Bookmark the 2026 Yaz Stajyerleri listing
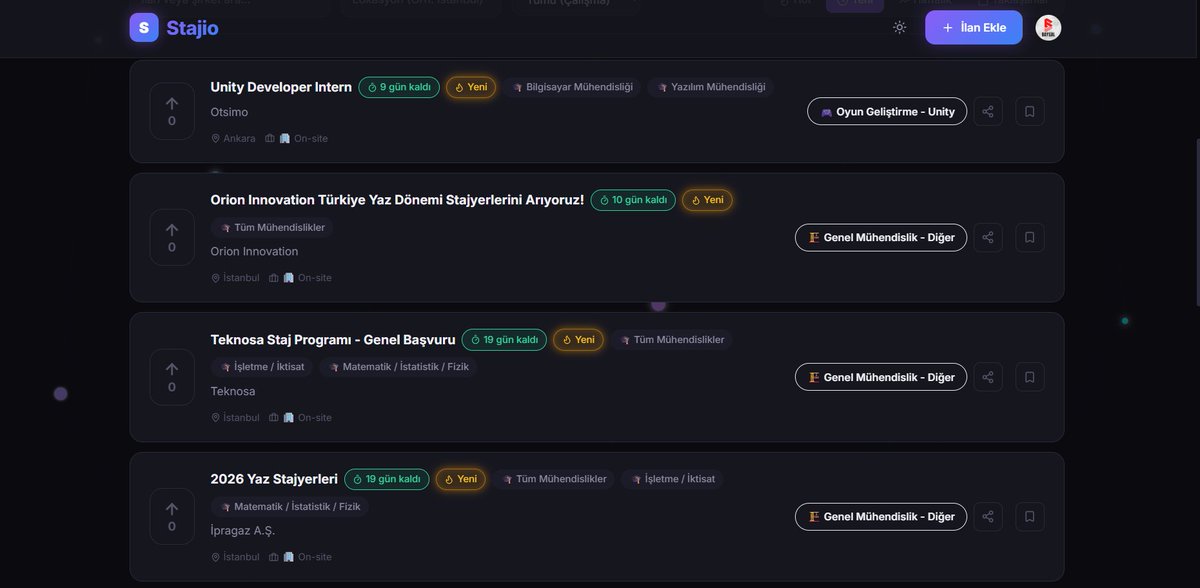Viewport: 1200px width, 588px height. [1030, 516]
